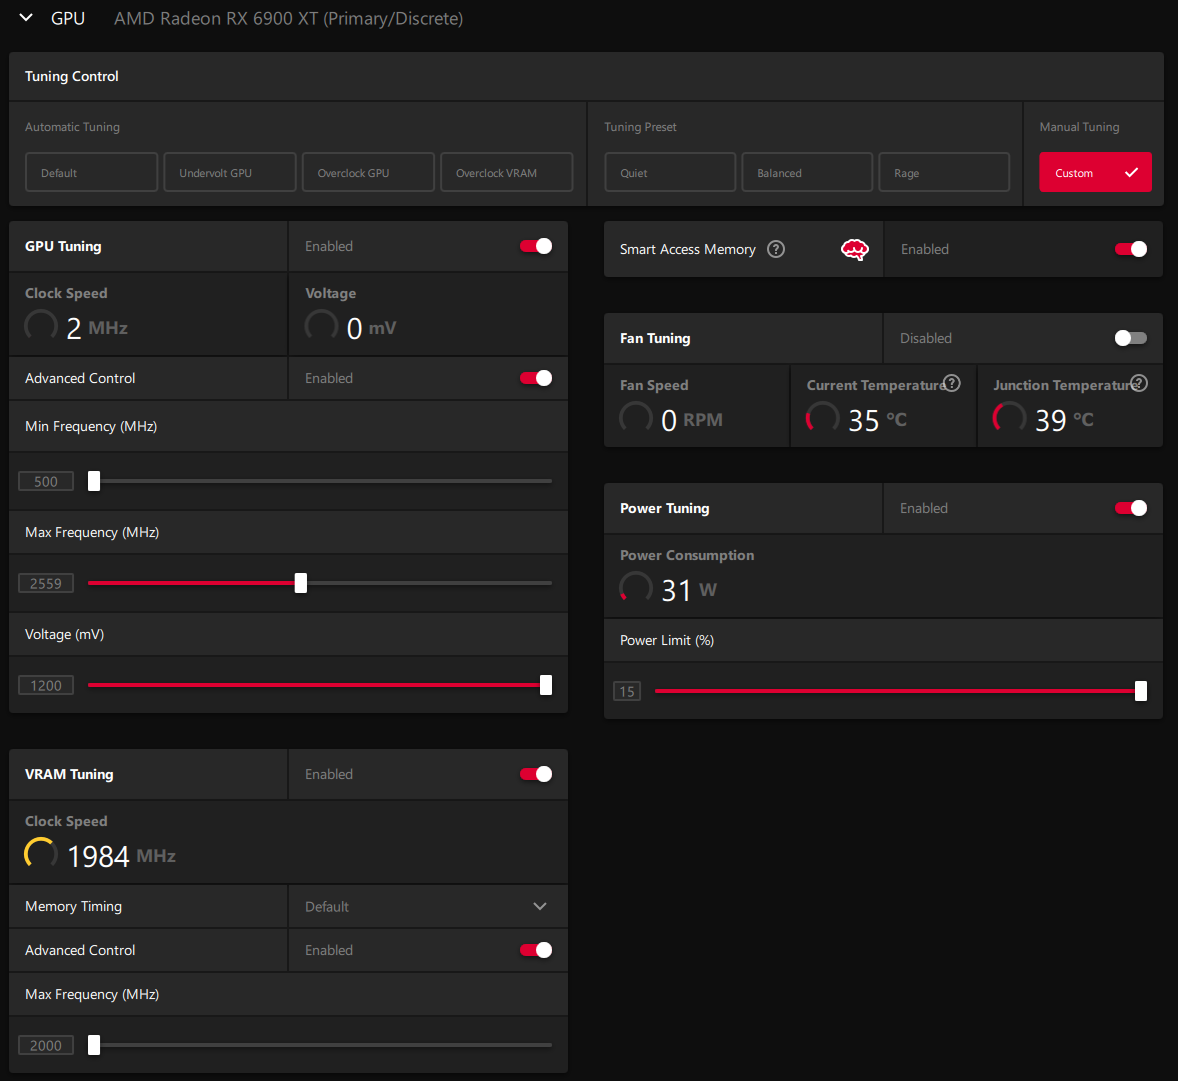Turn off Smart Access Memory toggle
Image resolution: width=1178 pixels, height=1081 pixels.
pyautogui.click(x=1131, y=249)
